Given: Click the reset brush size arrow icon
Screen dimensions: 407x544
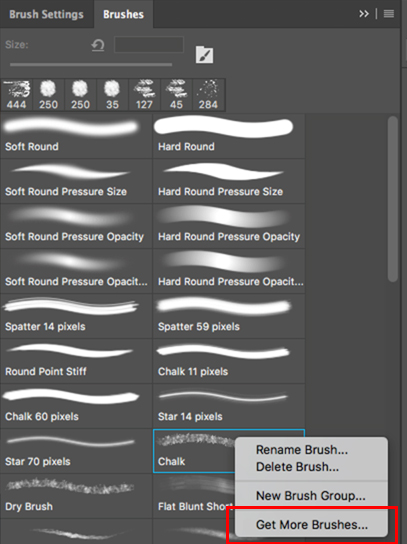Looking at the screenshot, I should click(x=97, y=45).
